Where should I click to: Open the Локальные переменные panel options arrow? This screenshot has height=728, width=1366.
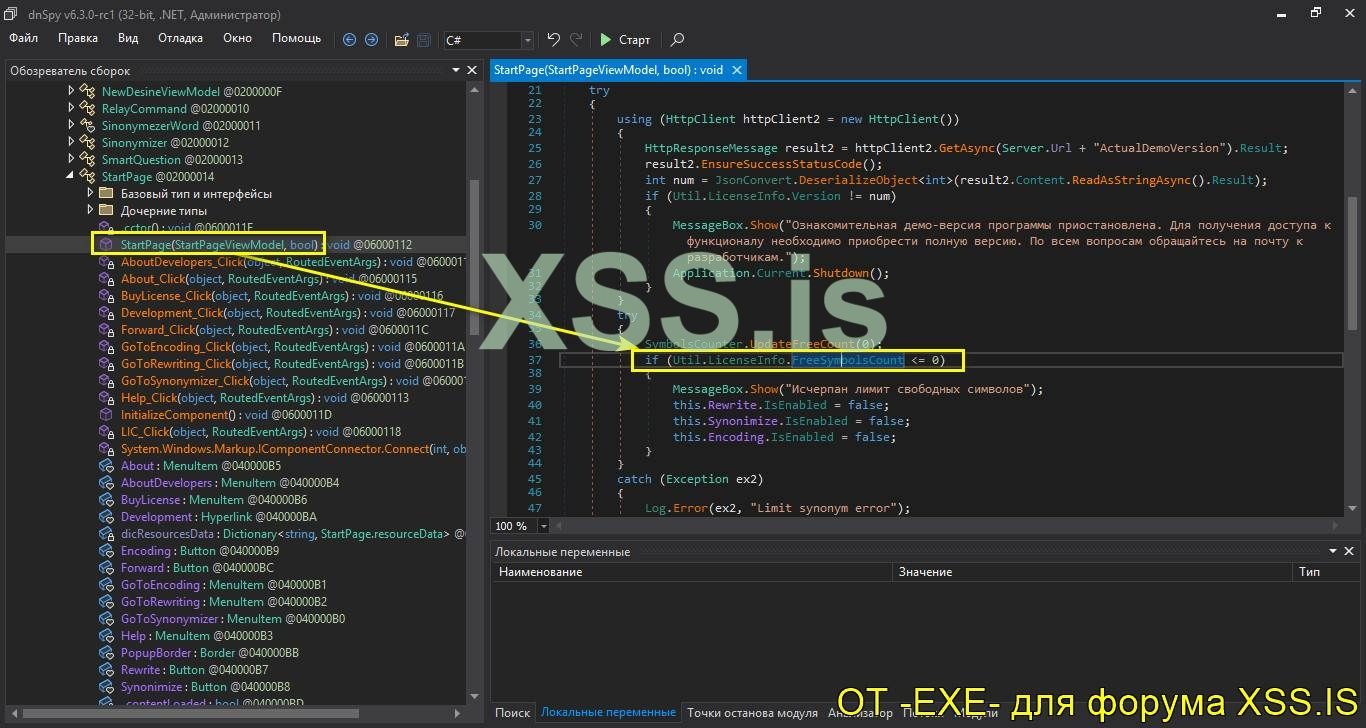pyautogui.click(x=1333, y=551)
